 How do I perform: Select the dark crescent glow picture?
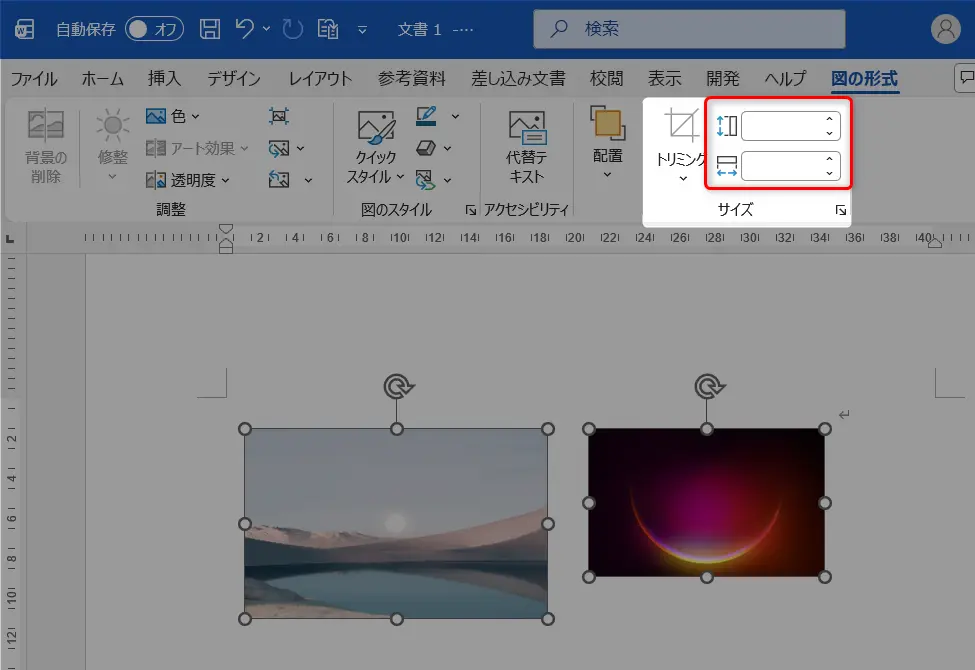[x=706, y=502]
